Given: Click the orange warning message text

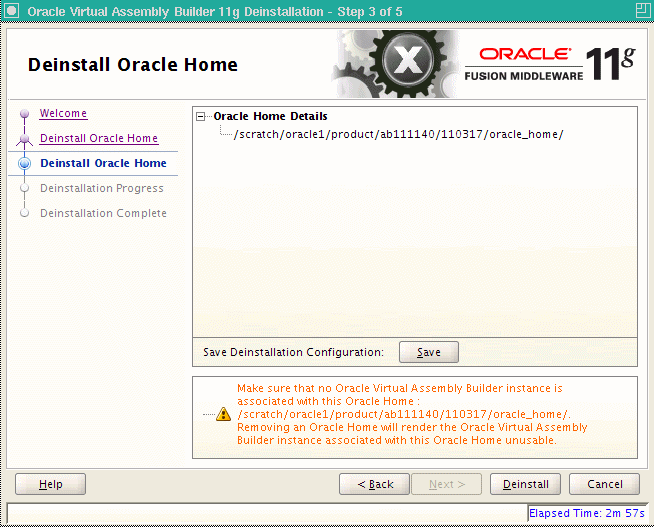Looking at the screenshot, I should click(412, 414).
